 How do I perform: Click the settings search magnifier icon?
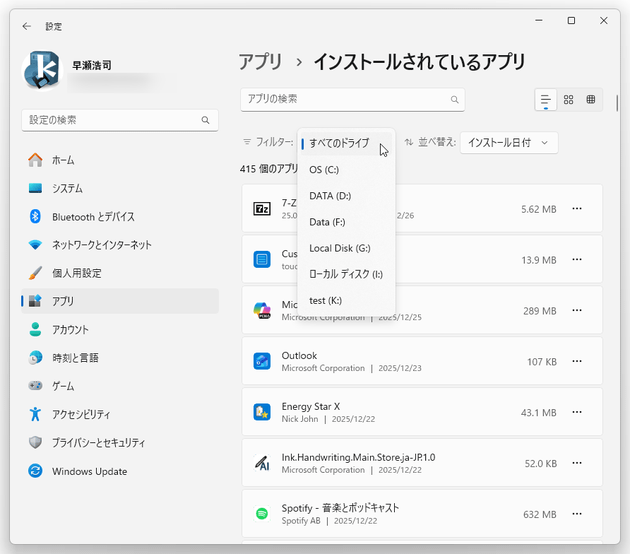coord(205,120)
